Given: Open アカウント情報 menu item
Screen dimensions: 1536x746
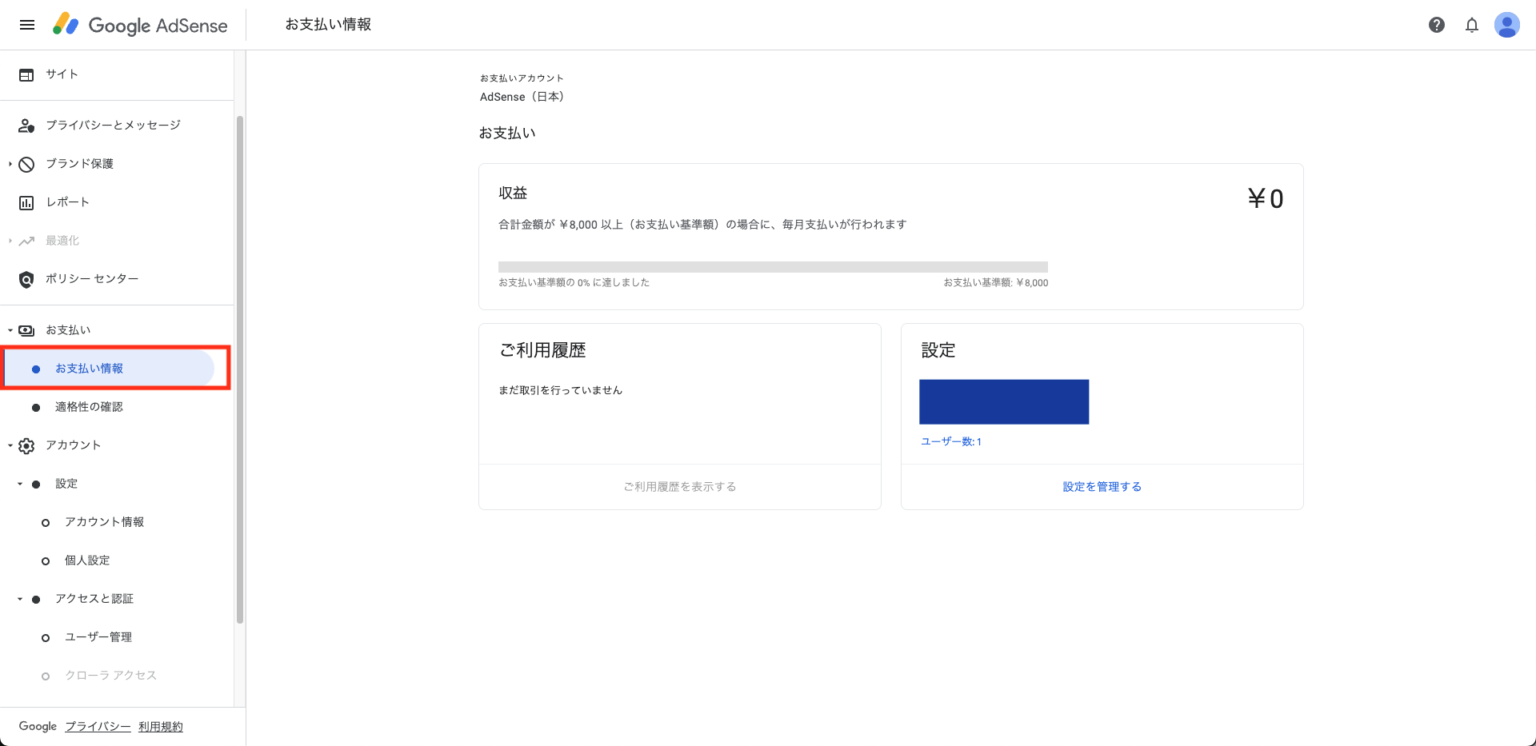Looking at the screenshot, I should [x=104, y=522].
